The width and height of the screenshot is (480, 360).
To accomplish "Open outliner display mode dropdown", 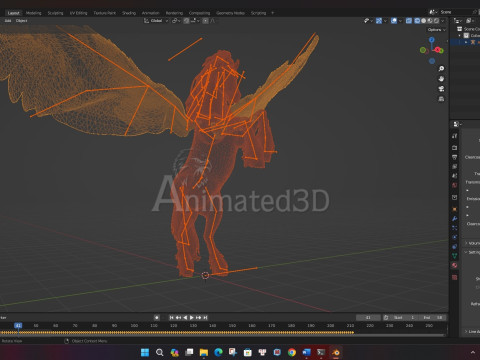I will [x=469, y=21].
